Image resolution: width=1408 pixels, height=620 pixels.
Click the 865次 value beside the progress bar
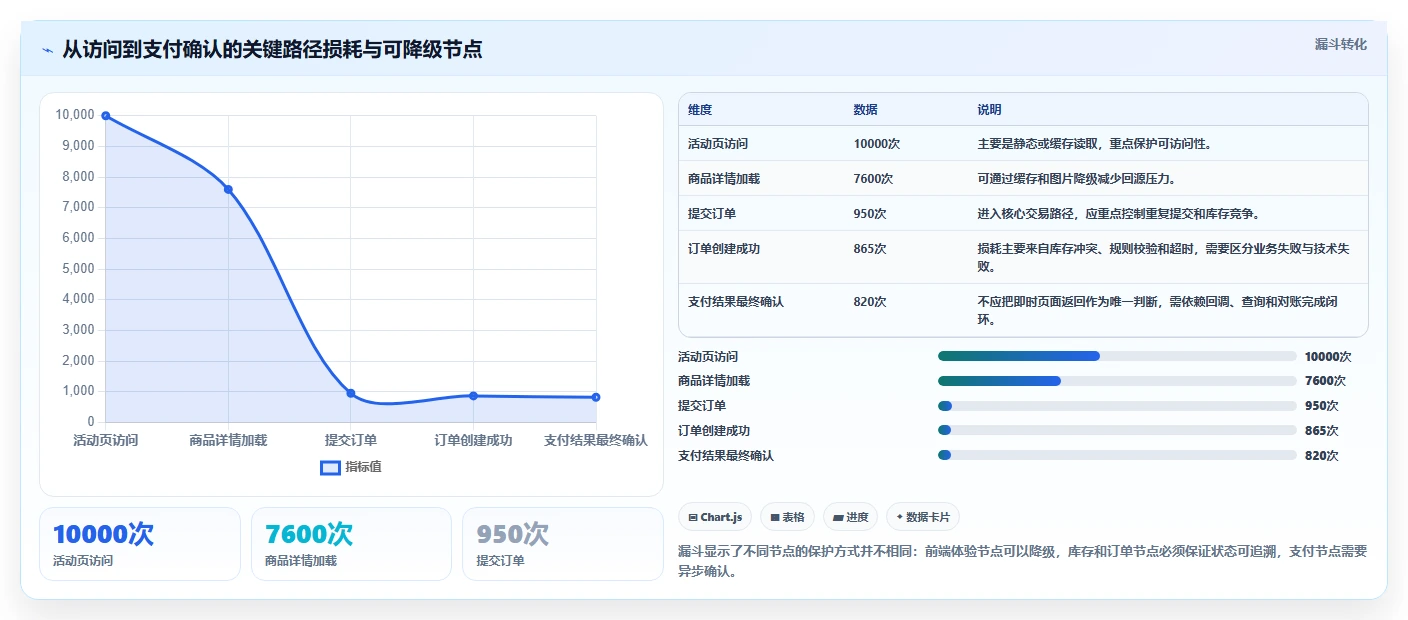[x=1321, y=431]
